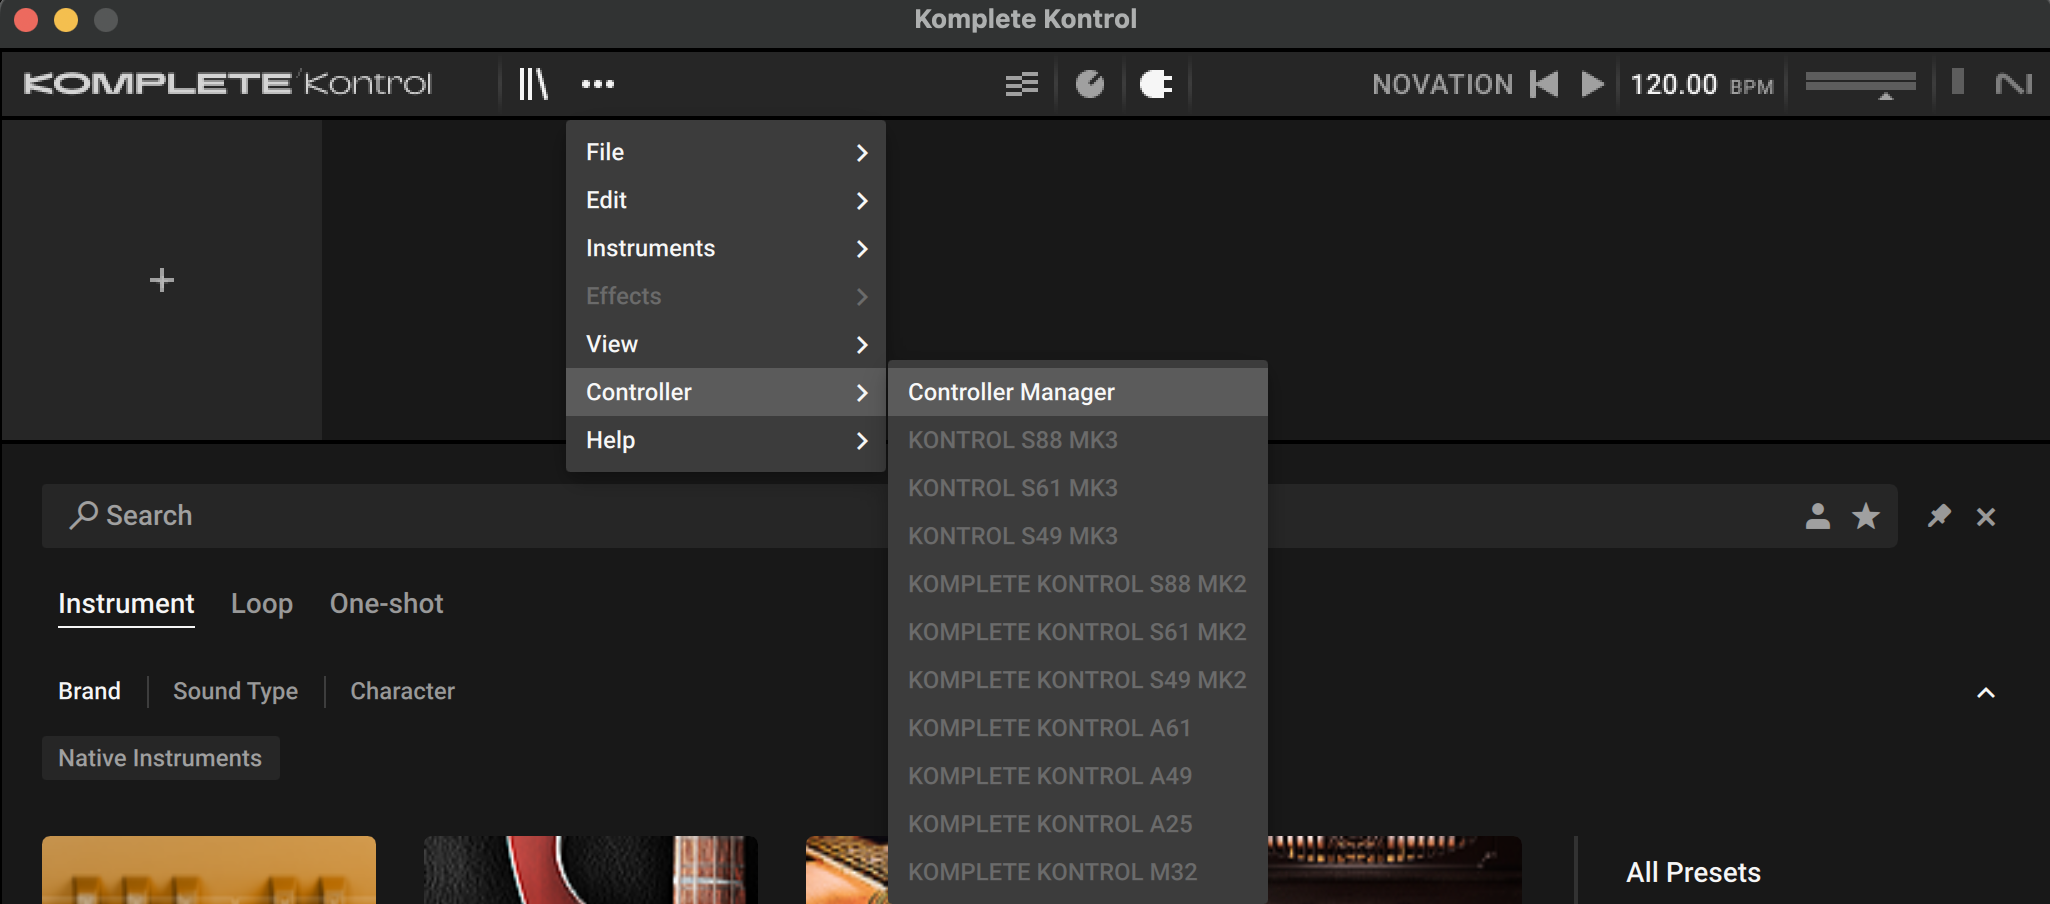2050x904 pixels.
Task: Toggle the plug-in chain view icon
Action: pos(1156,84)
